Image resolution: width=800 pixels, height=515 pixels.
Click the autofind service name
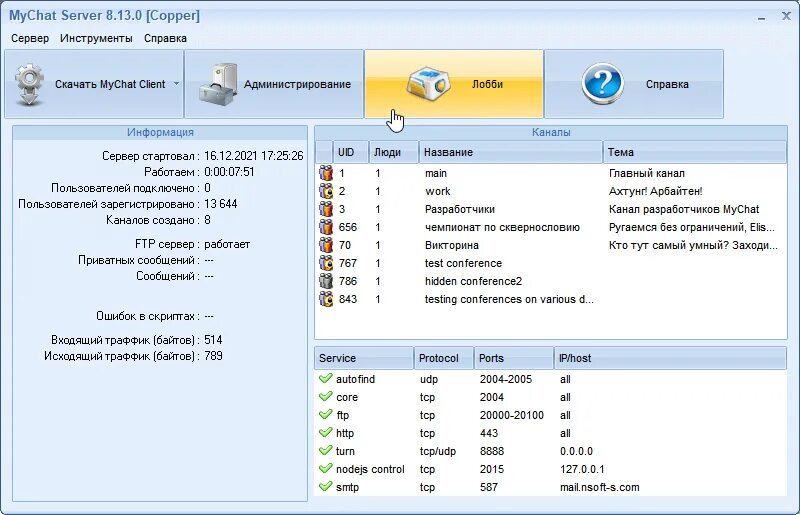pos(355,379)
